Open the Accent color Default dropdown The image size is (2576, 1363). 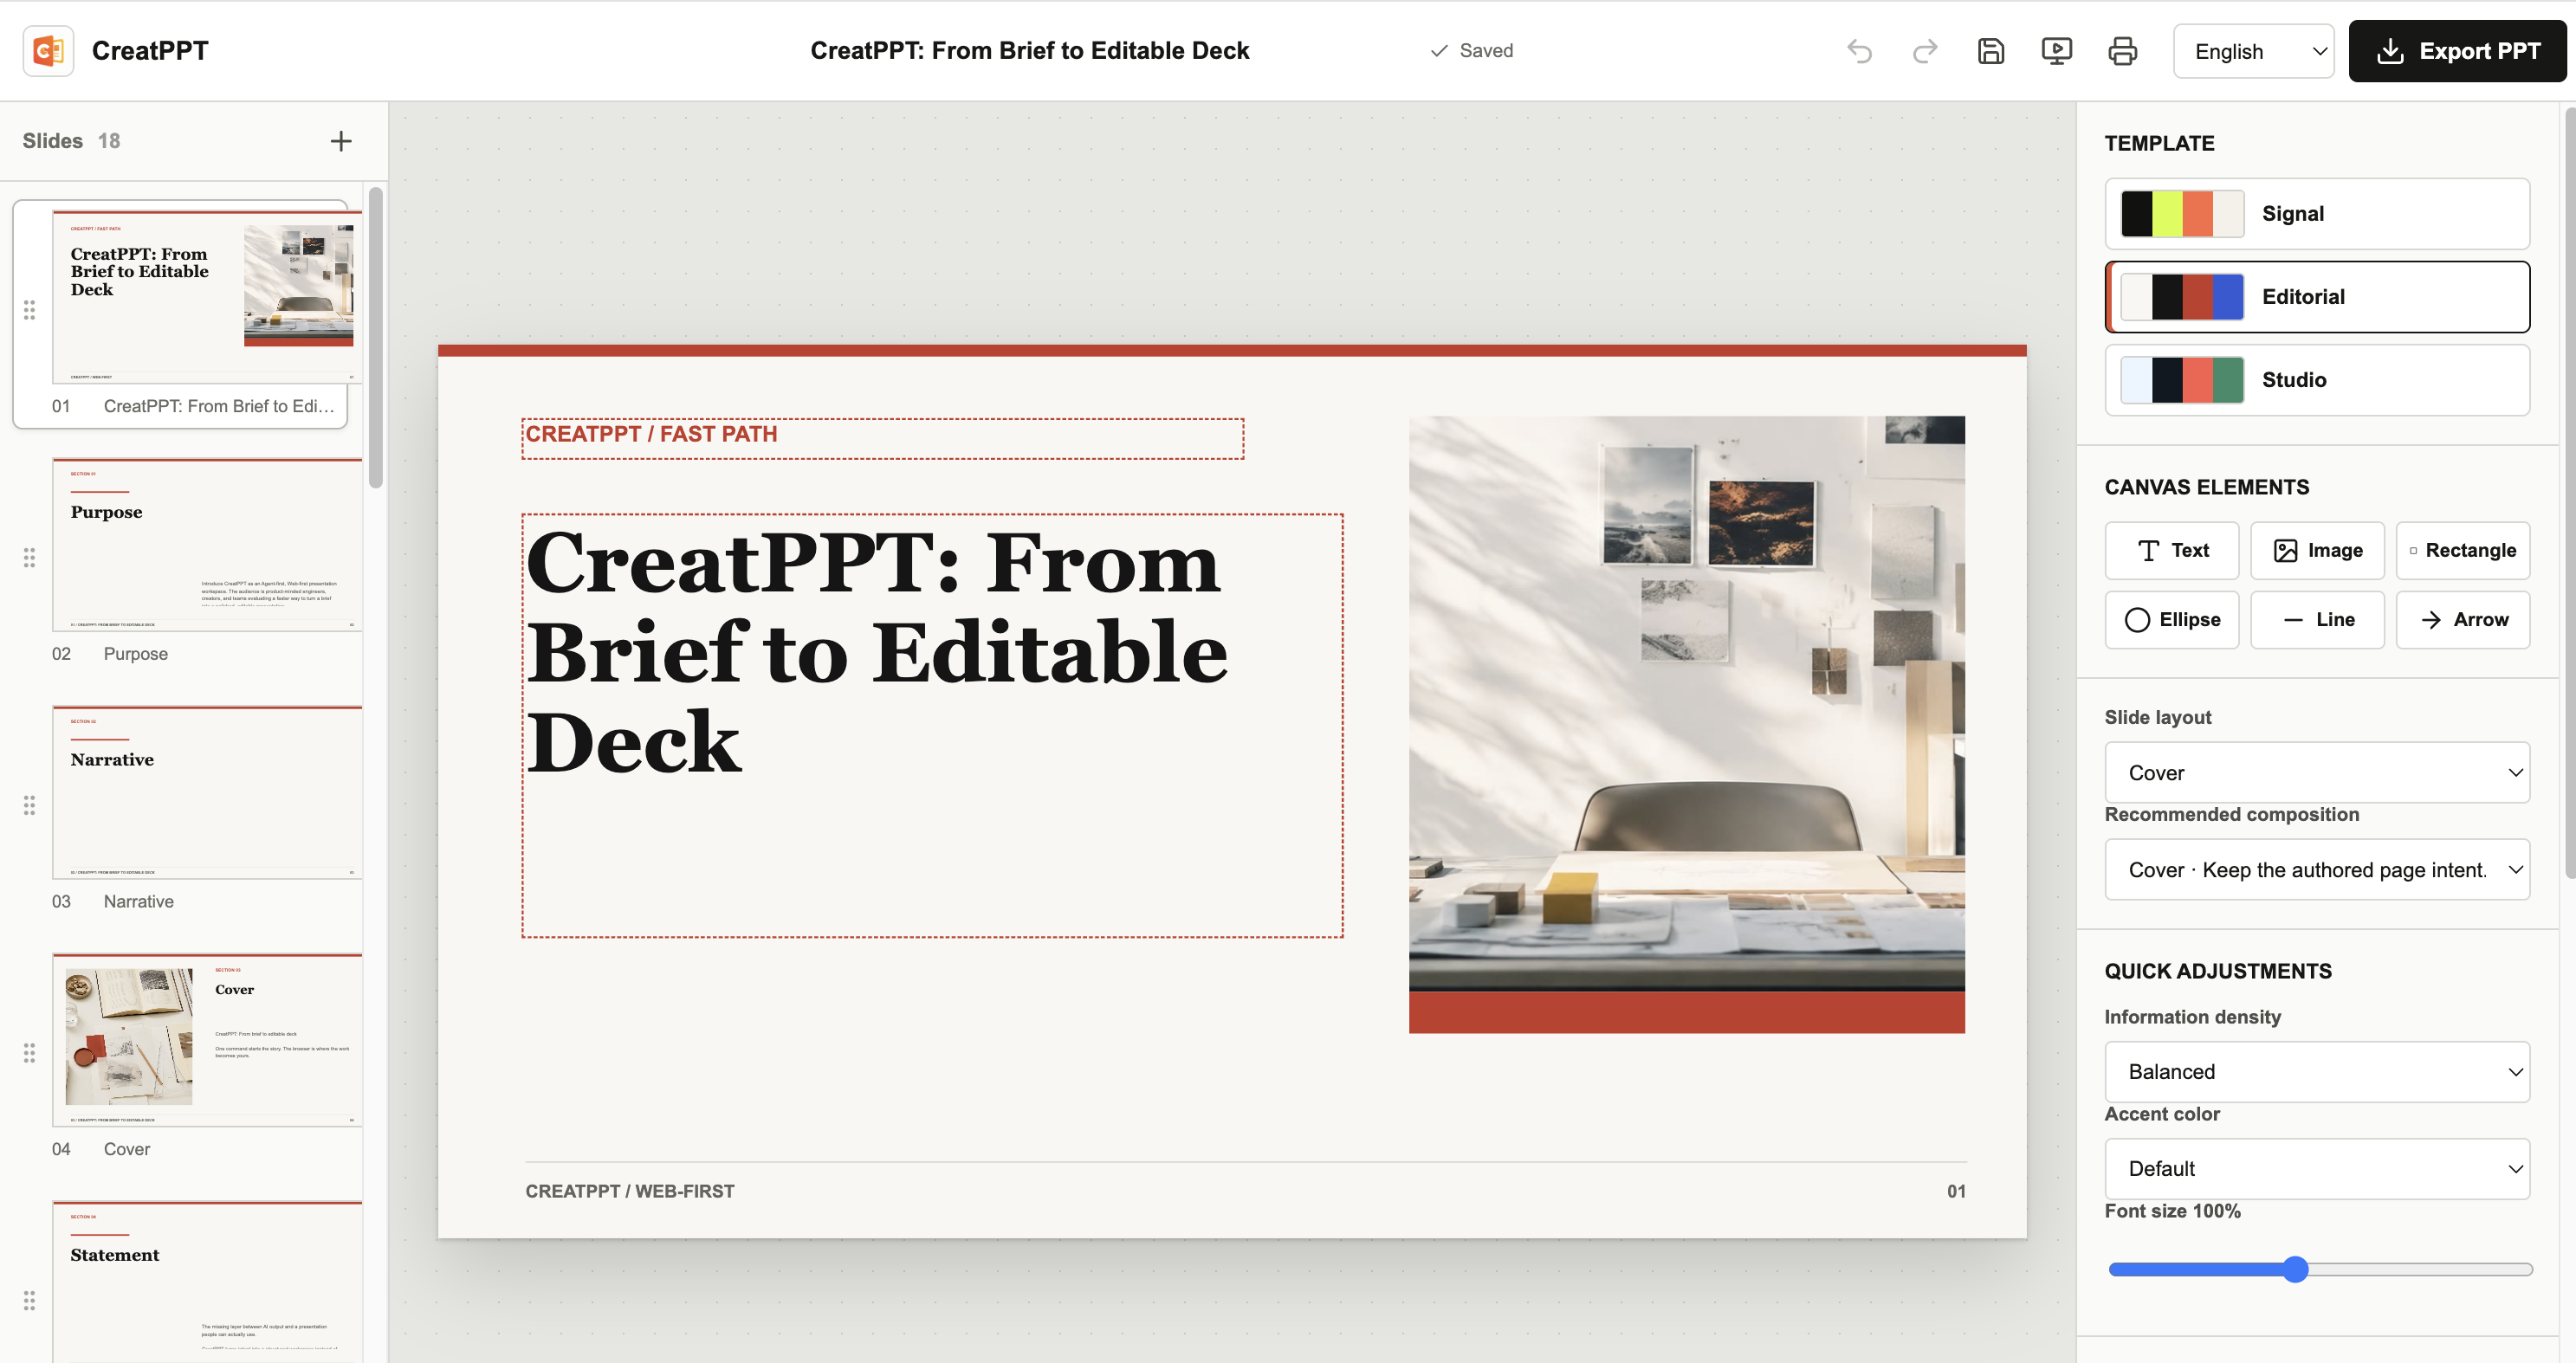click(2317, 1168)
